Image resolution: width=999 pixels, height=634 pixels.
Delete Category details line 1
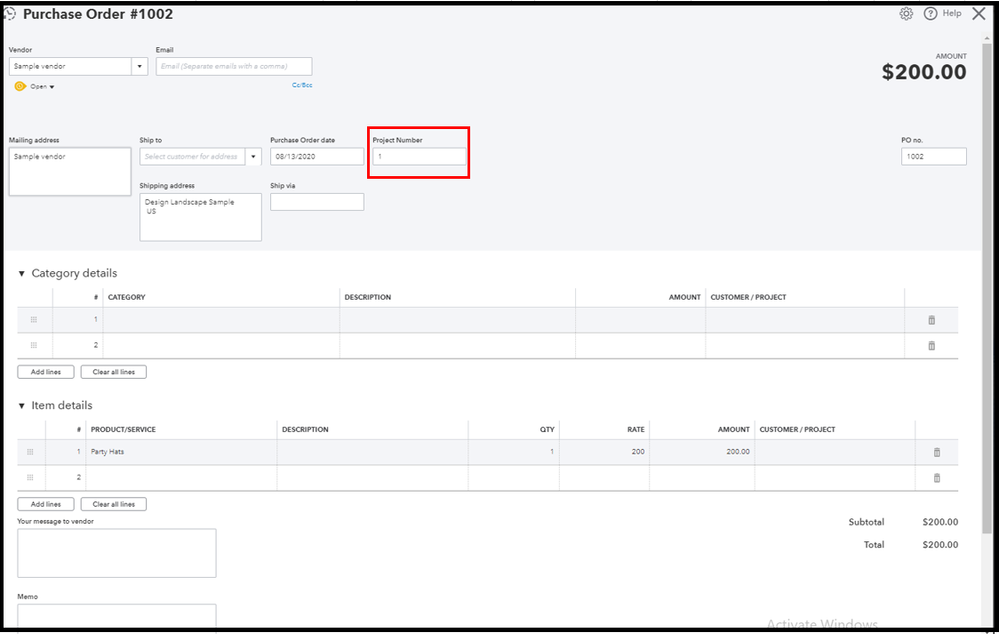point(931,320)
